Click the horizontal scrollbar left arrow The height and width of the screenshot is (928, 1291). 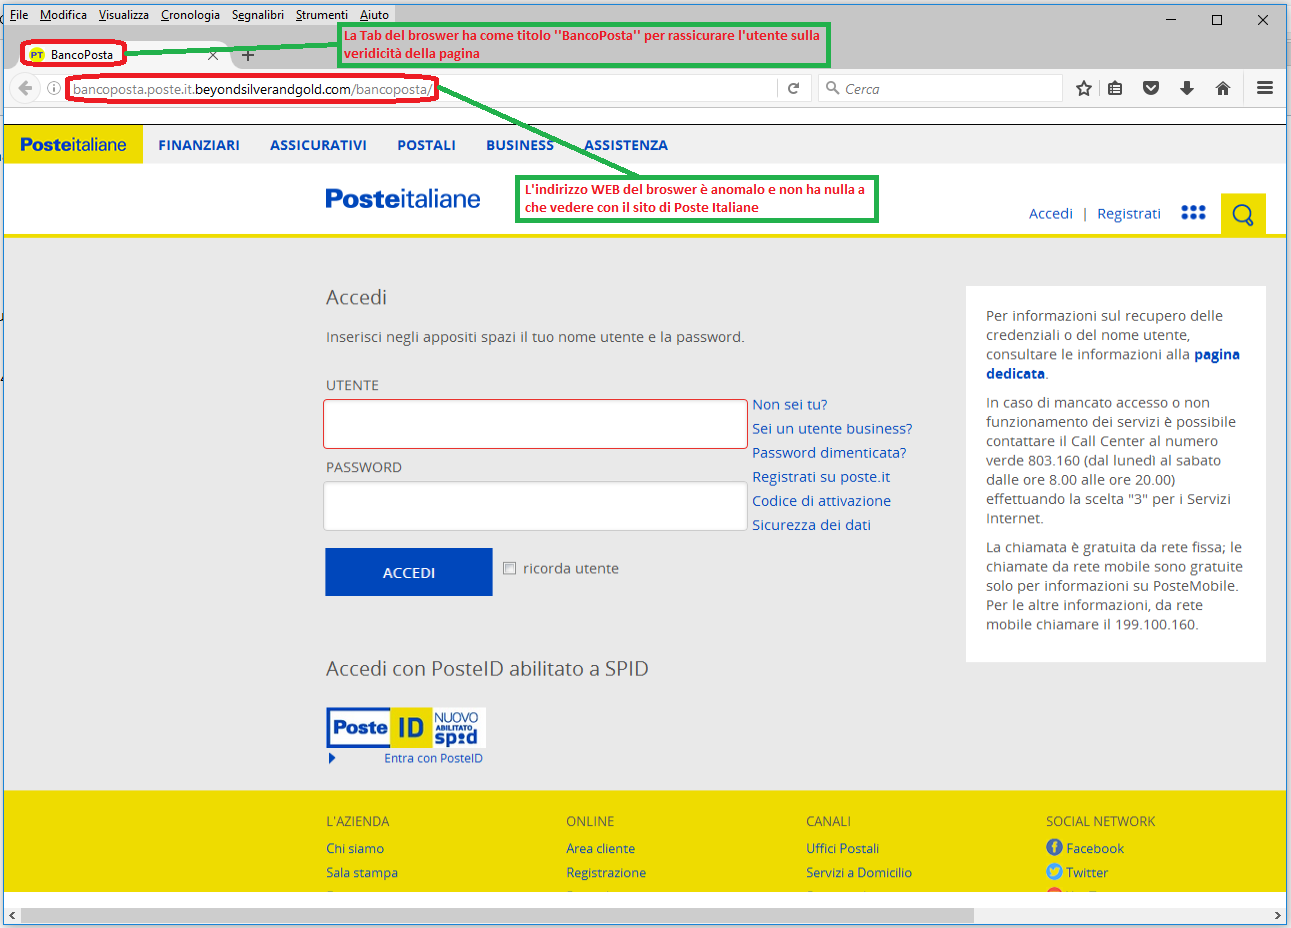pos(12,915)
